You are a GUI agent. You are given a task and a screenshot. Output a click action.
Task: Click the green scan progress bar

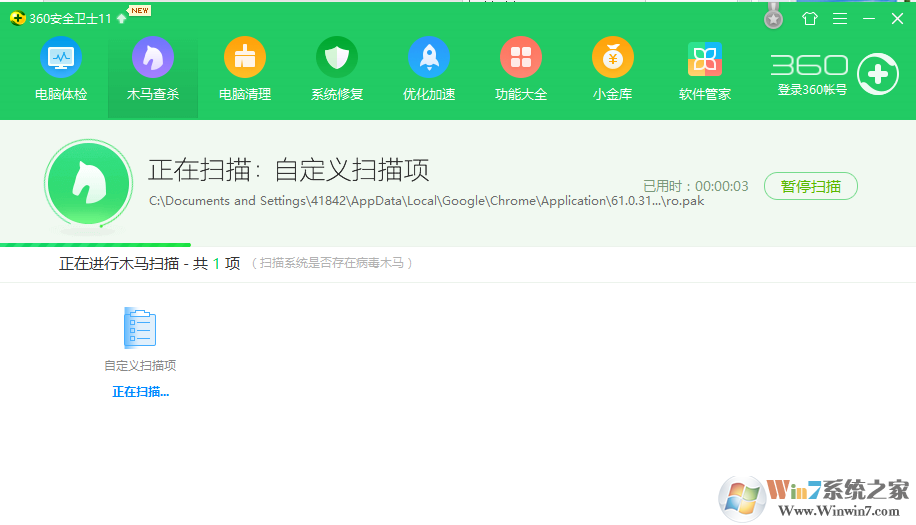95,244
